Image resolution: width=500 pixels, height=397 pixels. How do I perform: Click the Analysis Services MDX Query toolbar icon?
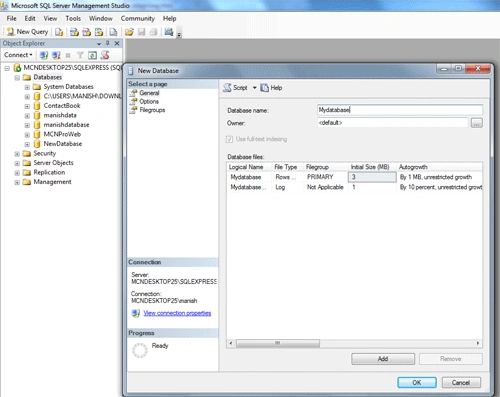[74, 32]
